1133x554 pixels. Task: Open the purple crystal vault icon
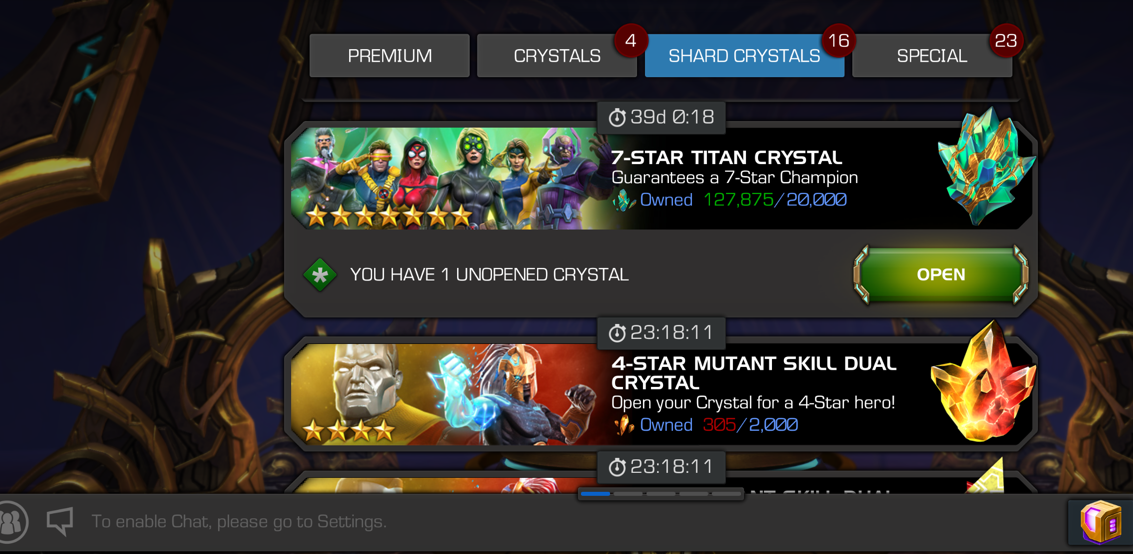1100,521
